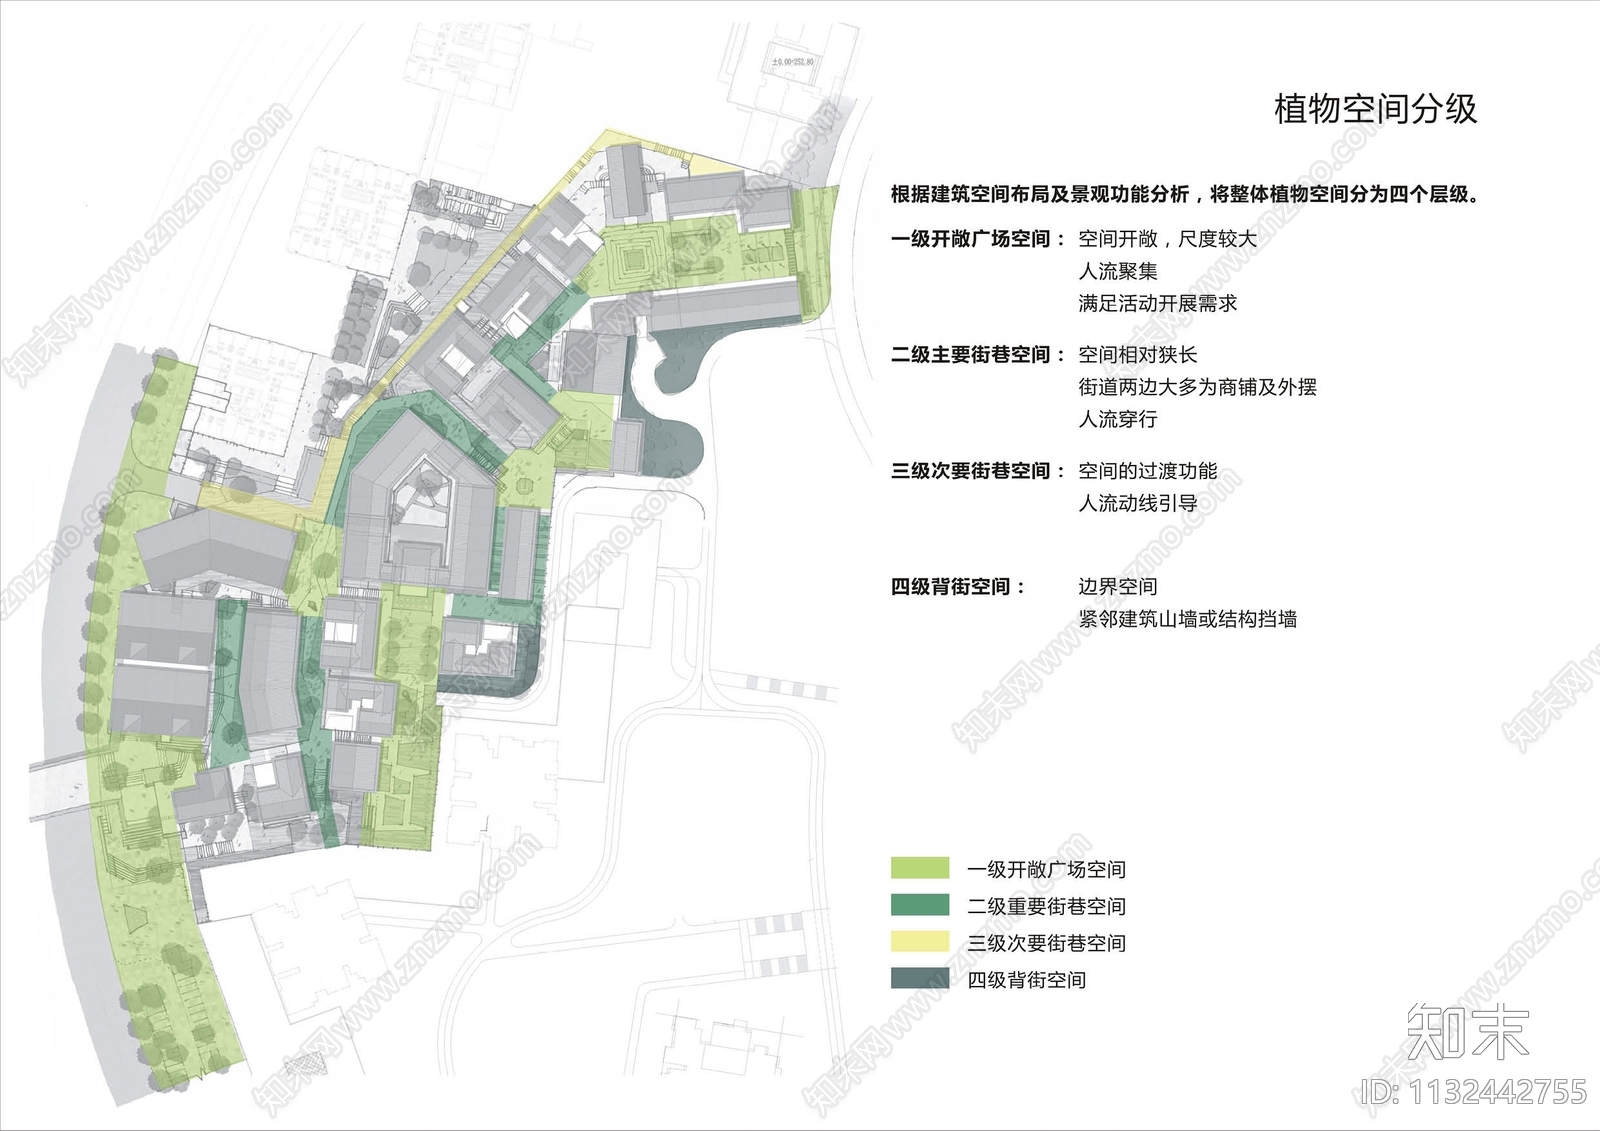Click legend label 一级开敞广场空间

tap(1046, 870)
